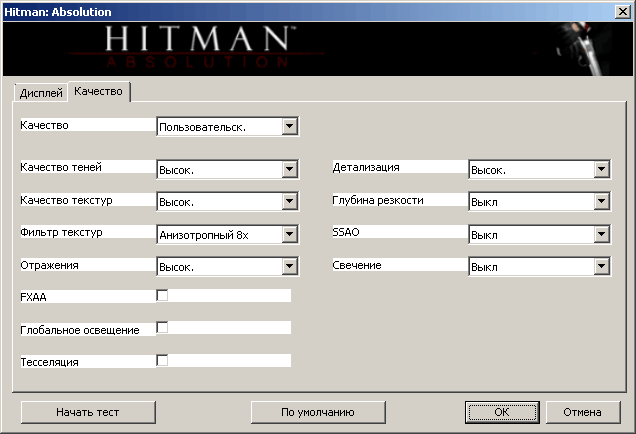Open the Качество preset dropdown showing Пользовательск.

click(228, 127)
